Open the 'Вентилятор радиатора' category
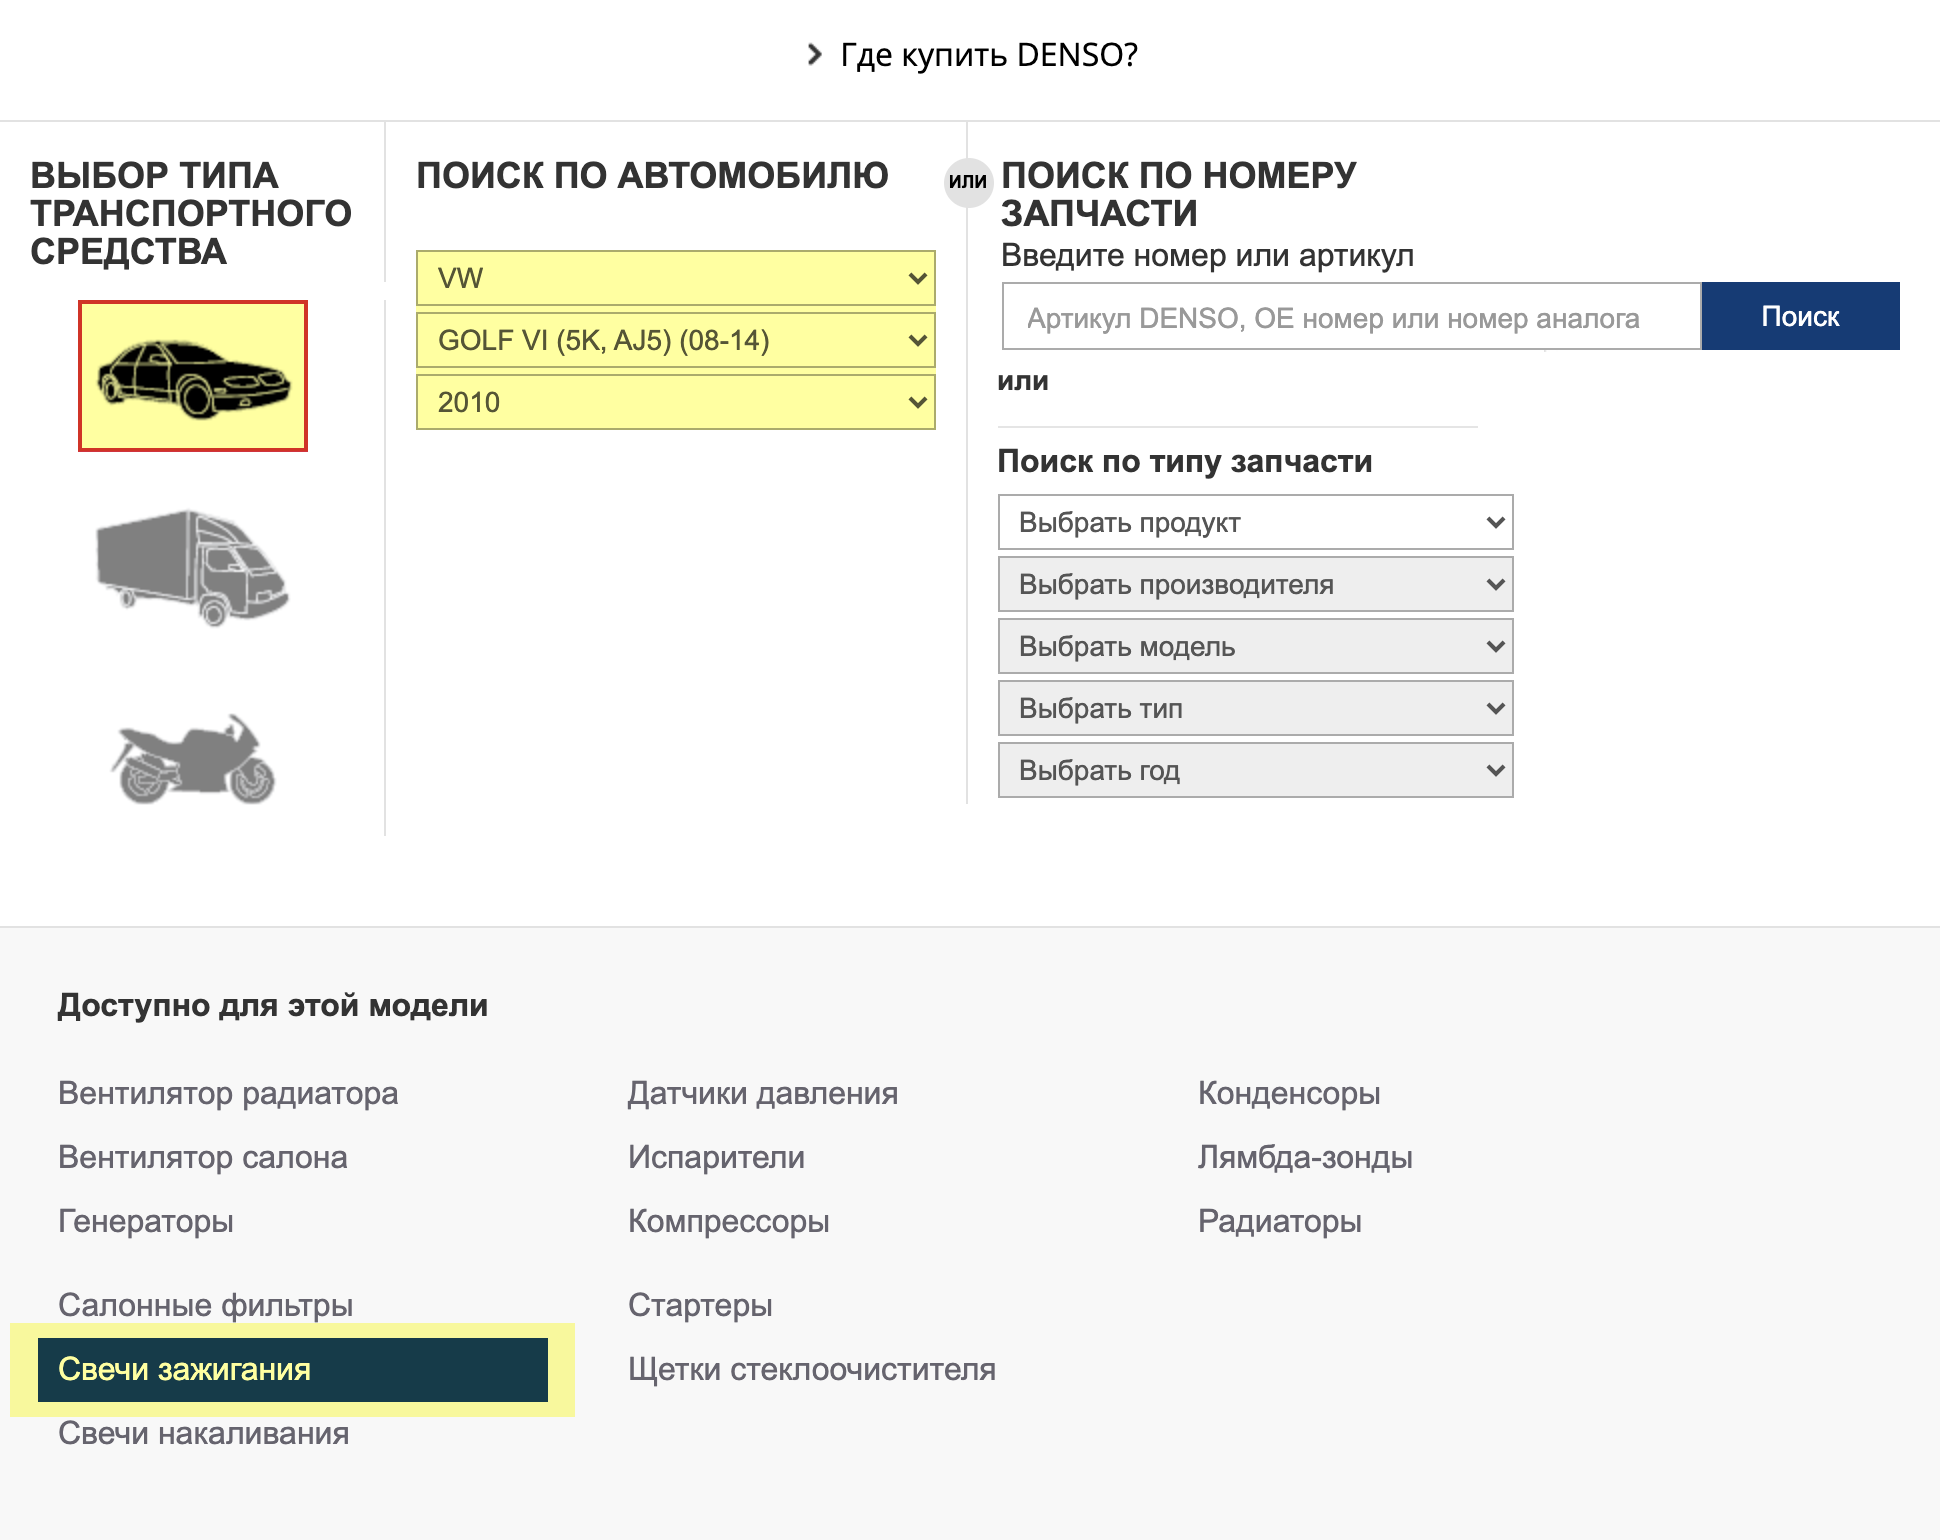Image resolution: width=1940 pixels, height=1540 pixels. [x=228, y=1093]
